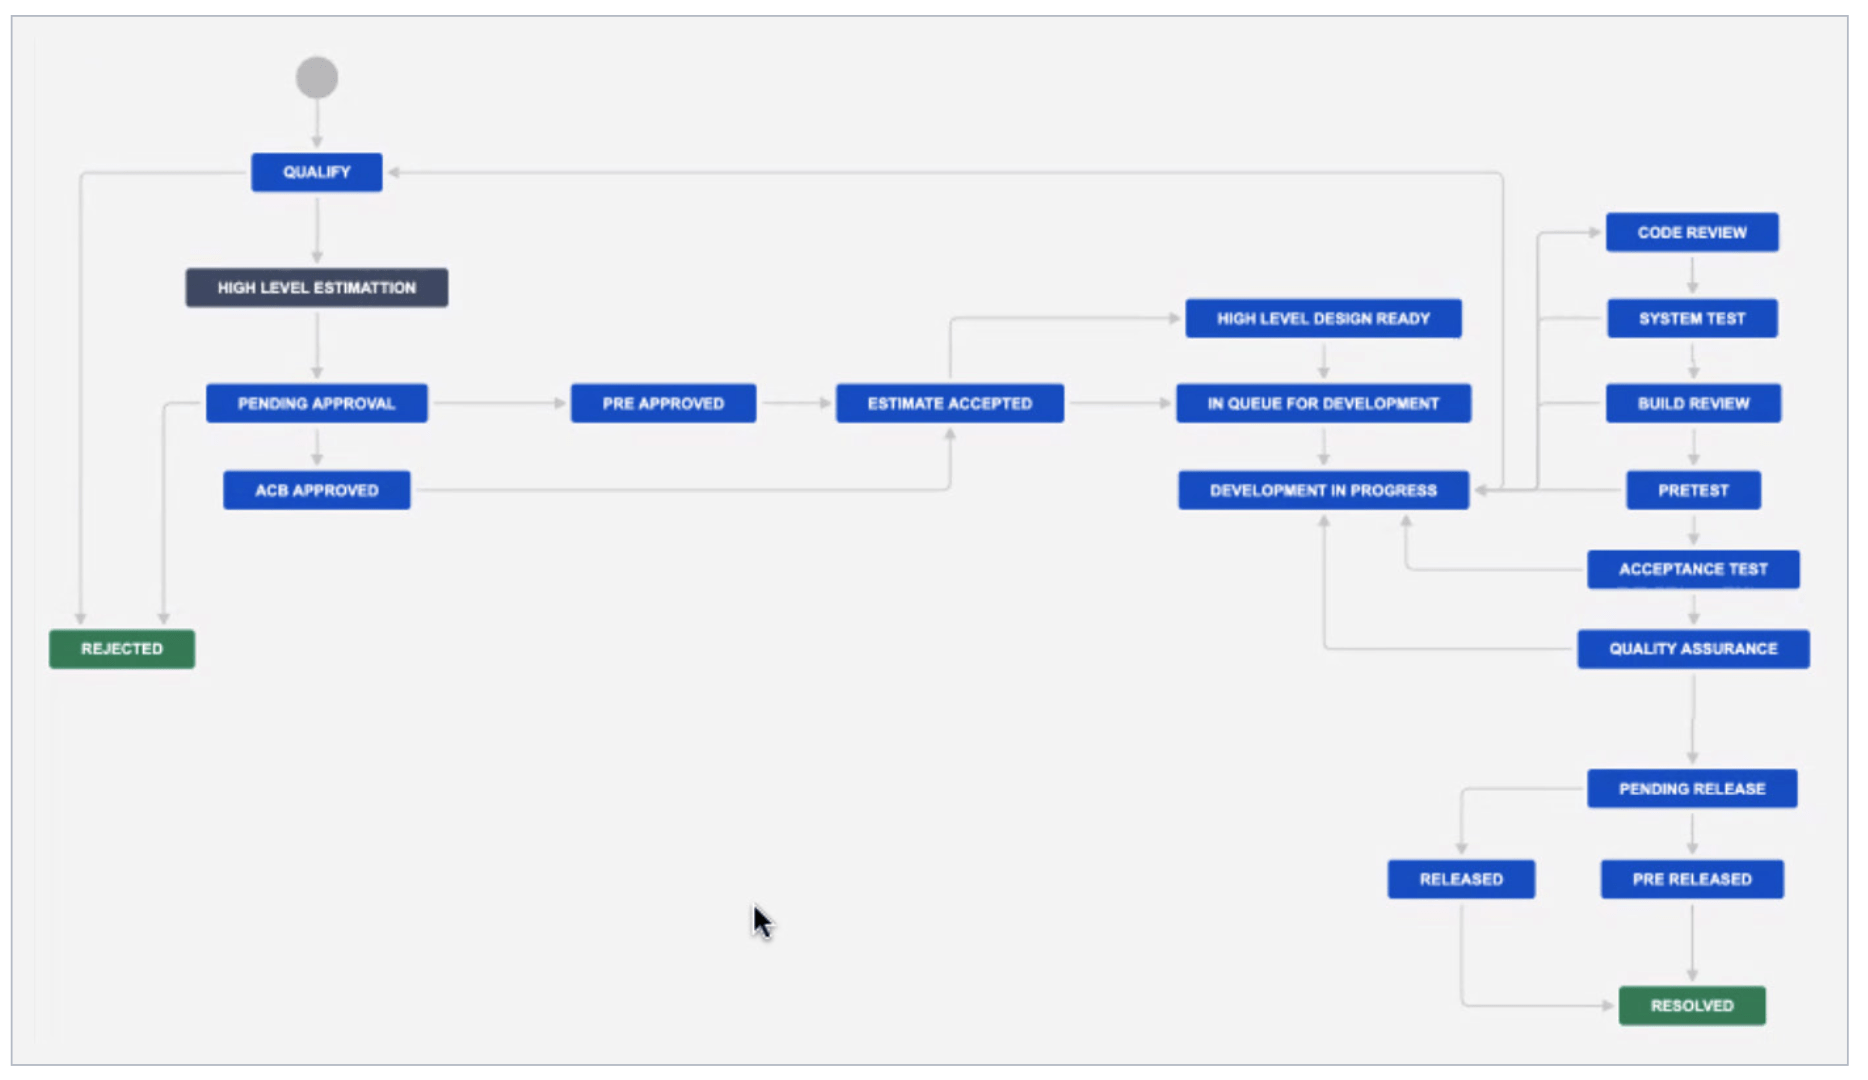
Task: Click the ESTIMATE ACCEPTED status
Action: (x=949, y=404)
